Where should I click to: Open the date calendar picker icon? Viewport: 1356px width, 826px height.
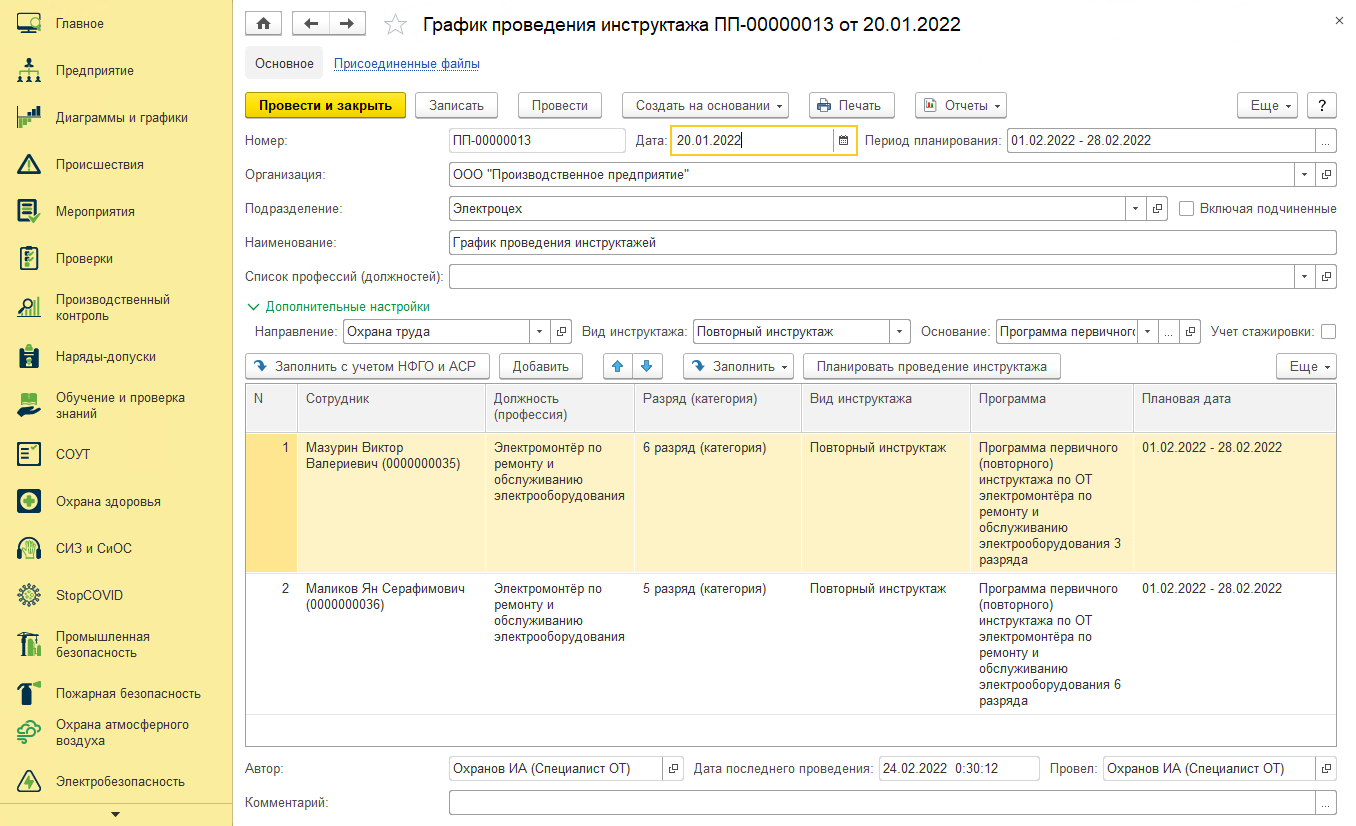click(x=843, y=140)
